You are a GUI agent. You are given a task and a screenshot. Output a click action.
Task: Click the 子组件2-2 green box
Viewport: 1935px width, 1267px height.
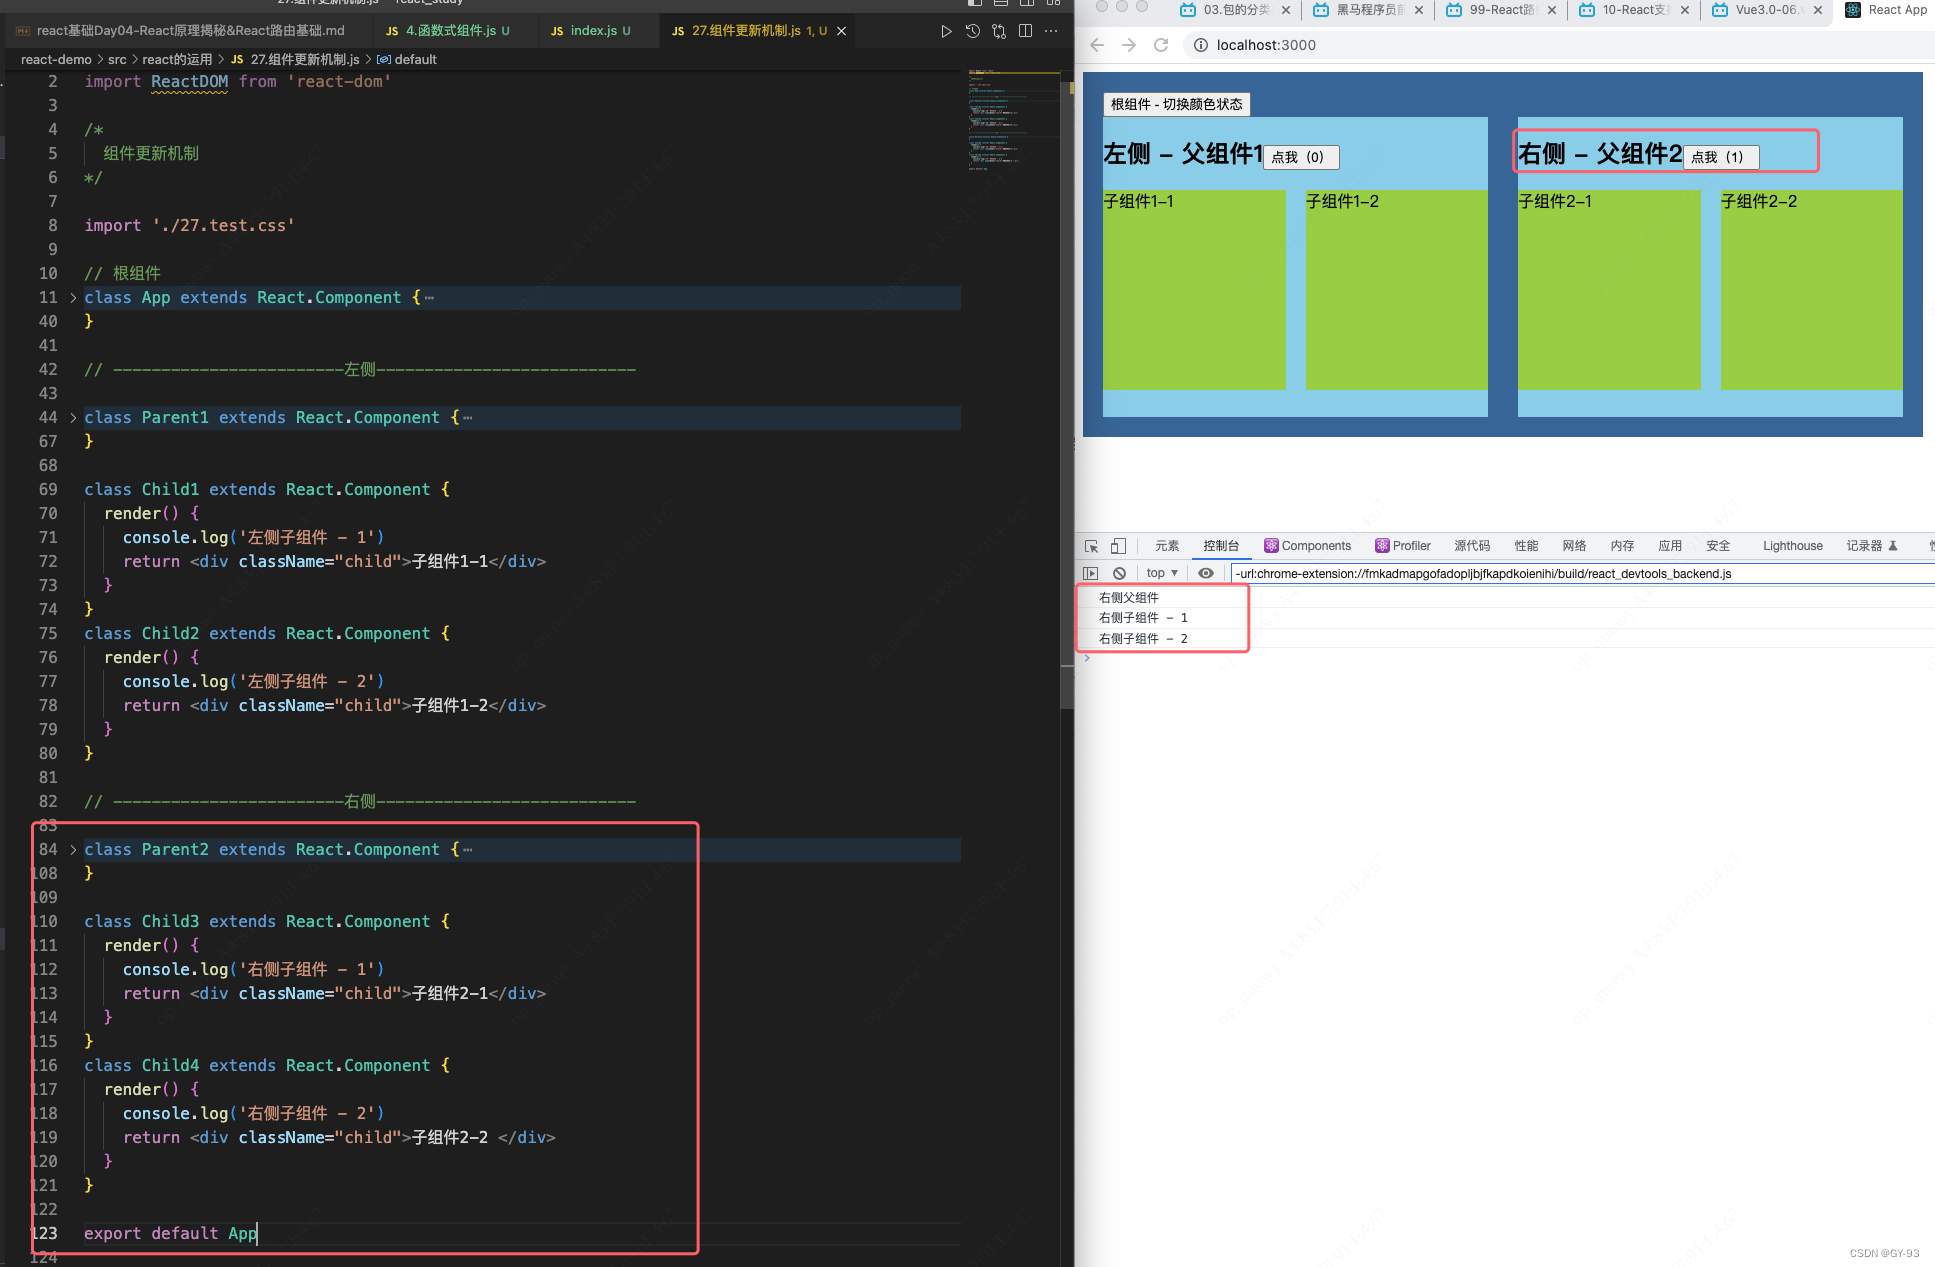(1812, 289)
